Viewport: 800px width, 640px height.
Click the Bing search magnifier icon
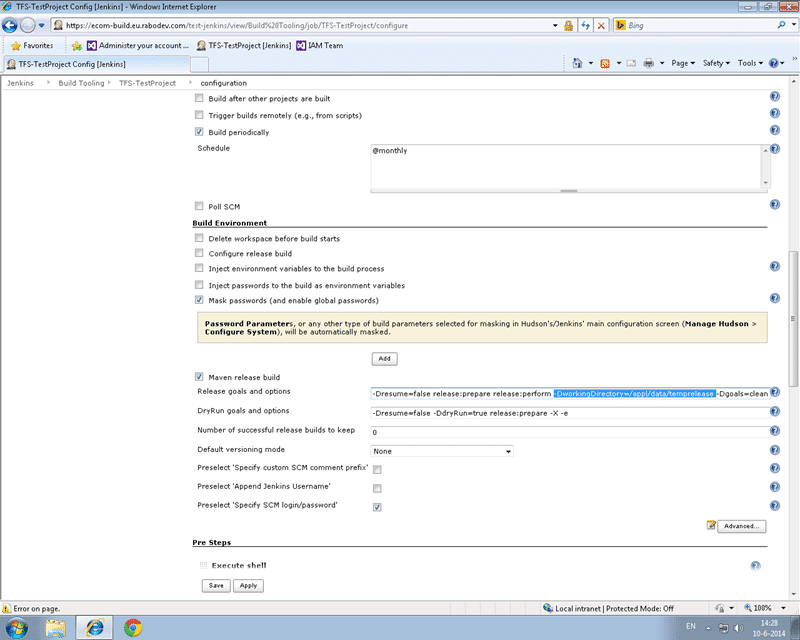tap(781, 25)
